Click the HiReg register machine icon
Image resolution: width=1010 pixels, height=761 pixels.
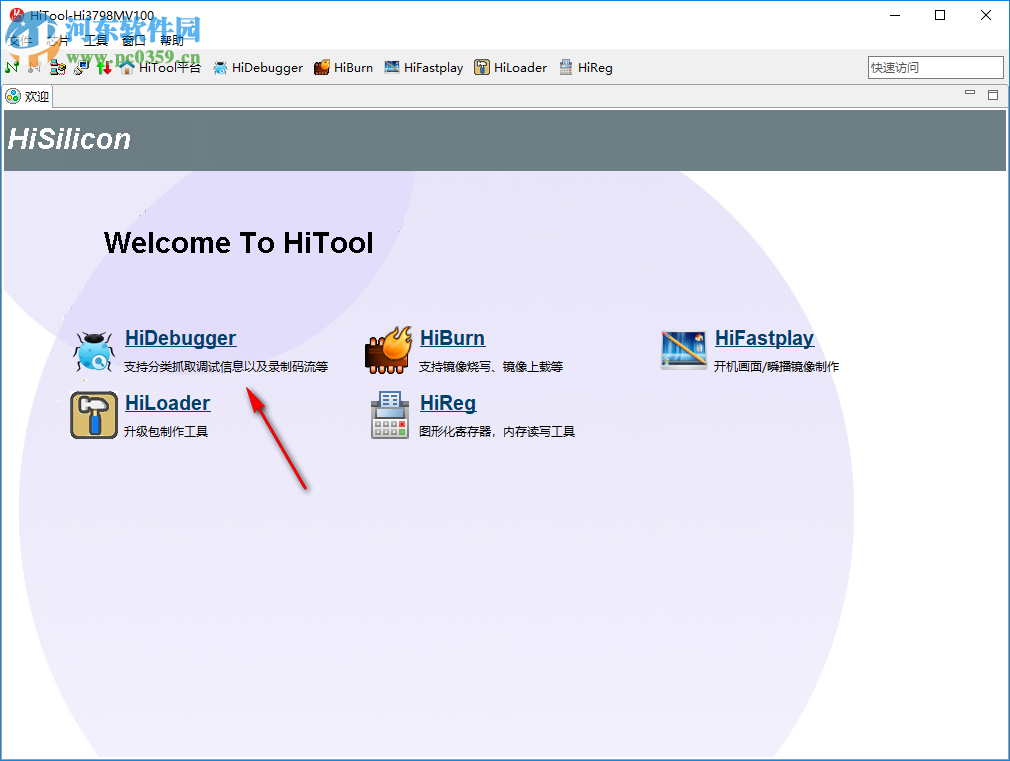tap(390, 415)
